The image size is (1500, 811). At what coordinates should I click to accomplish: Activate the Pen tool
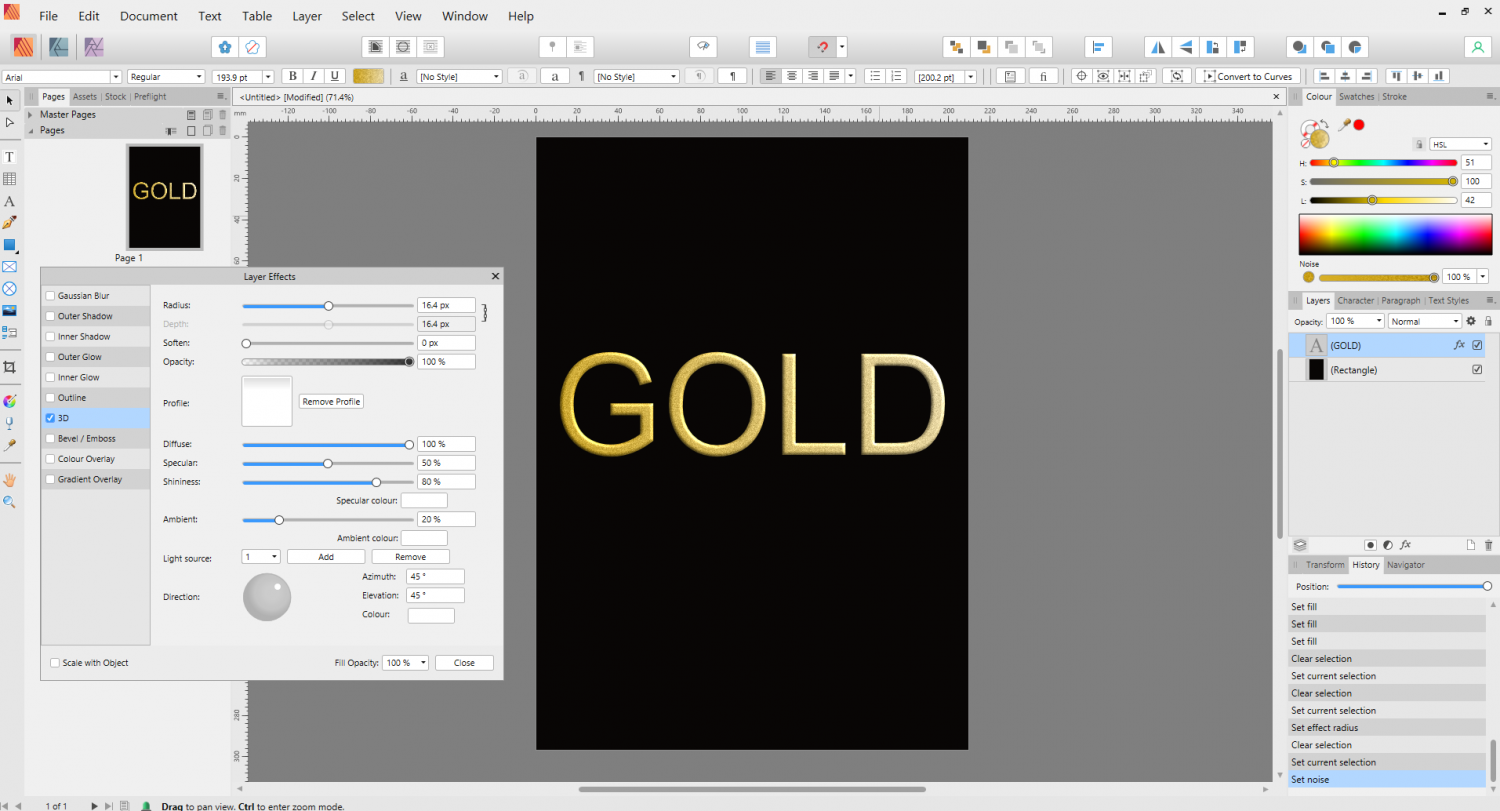pyautogui.click(x=9, y=222)
